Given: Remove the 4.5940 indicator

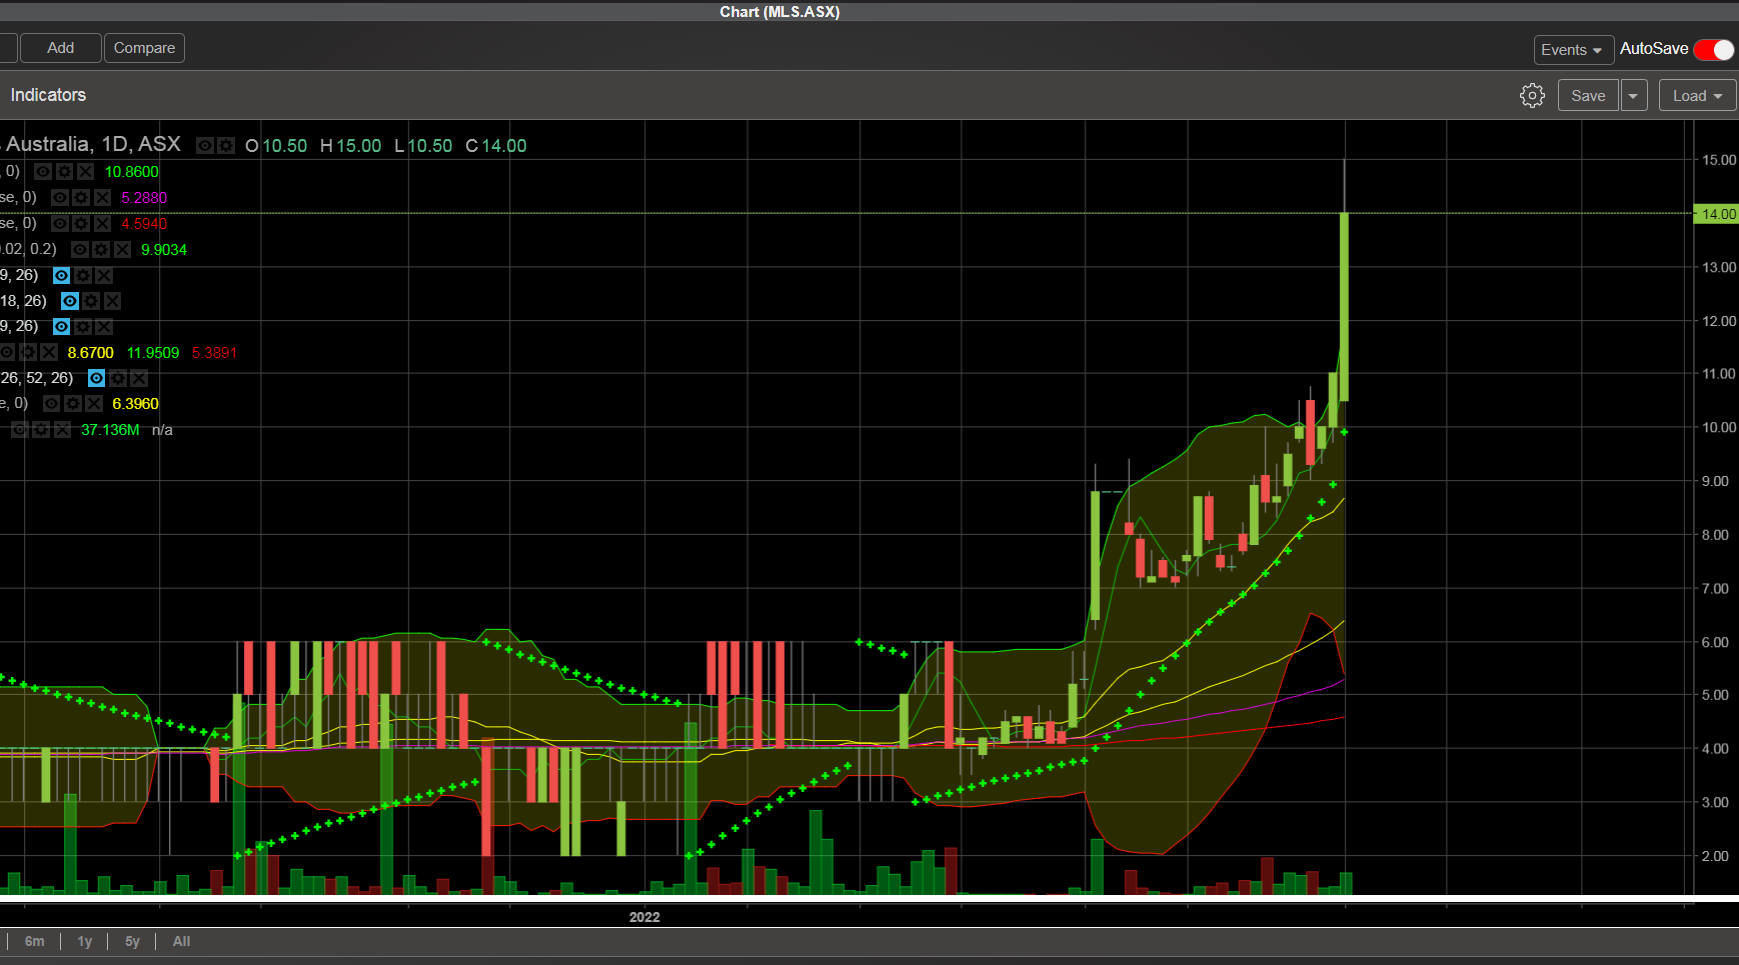Looking at the screenshot, I should click(102, 224).
